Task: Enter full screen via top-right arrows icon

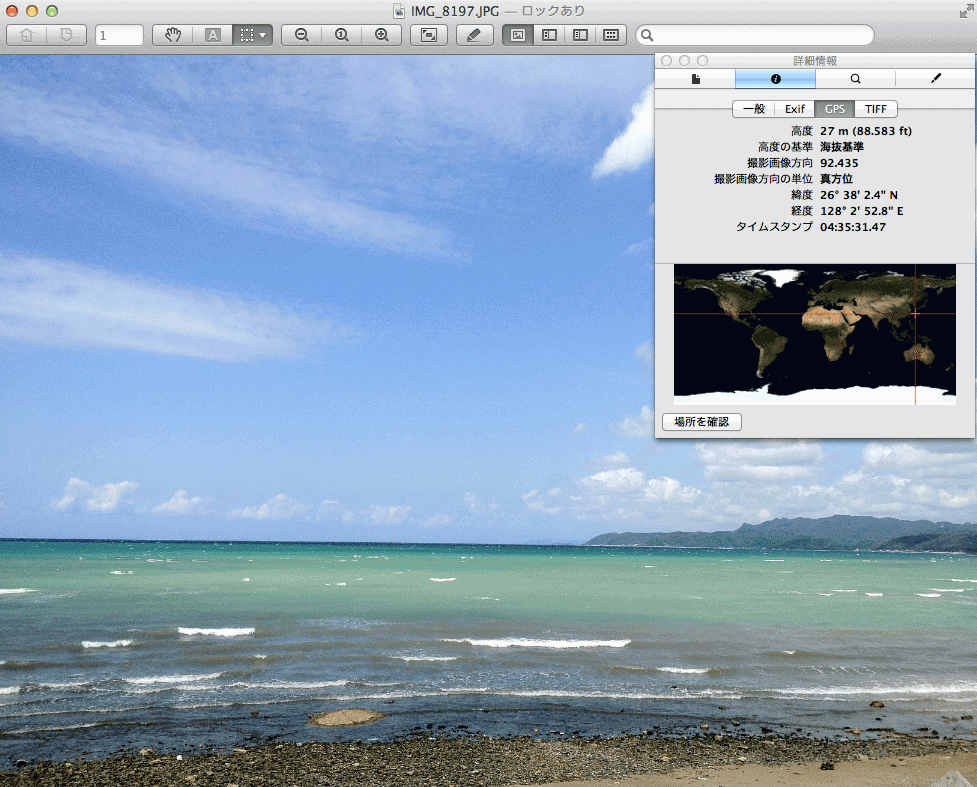Action: (x=966, y=11)
